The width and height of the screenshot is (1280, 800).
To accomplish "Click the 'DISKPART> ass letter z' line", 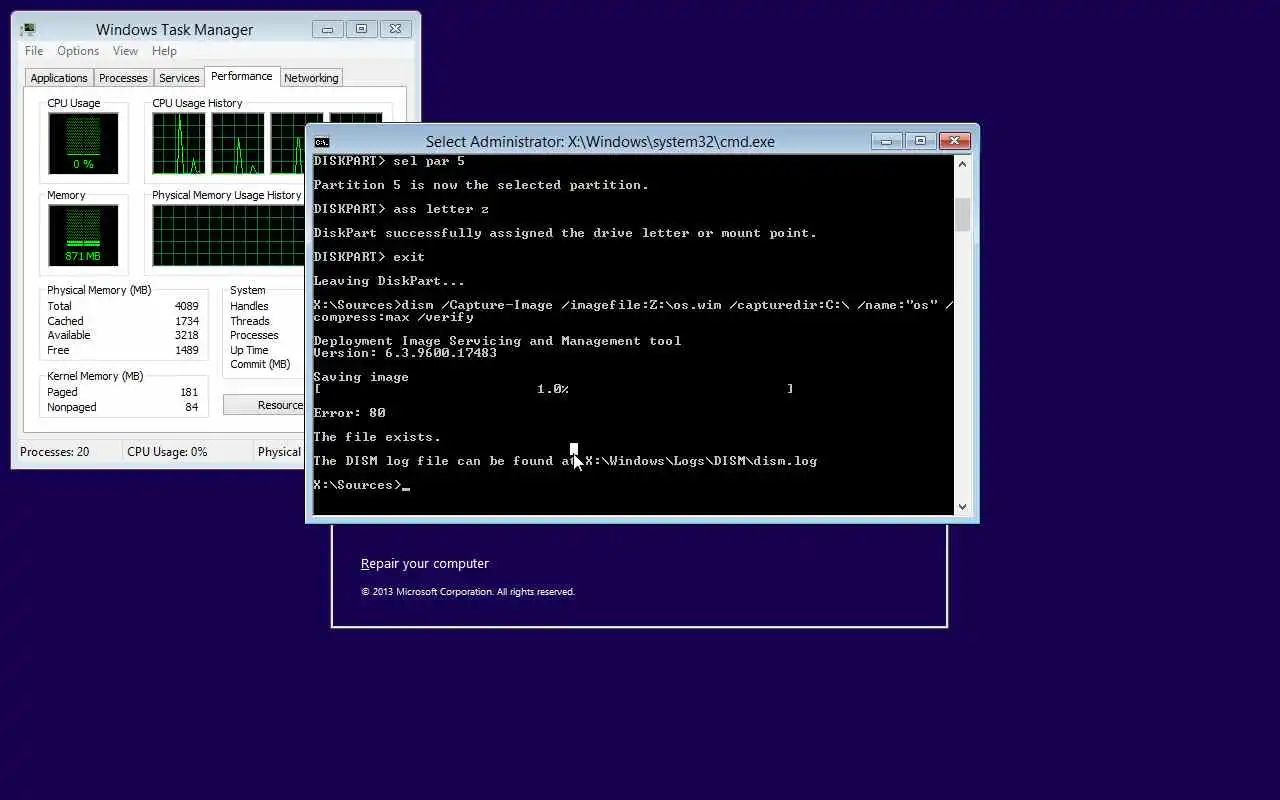I will (x=401, y=209).
